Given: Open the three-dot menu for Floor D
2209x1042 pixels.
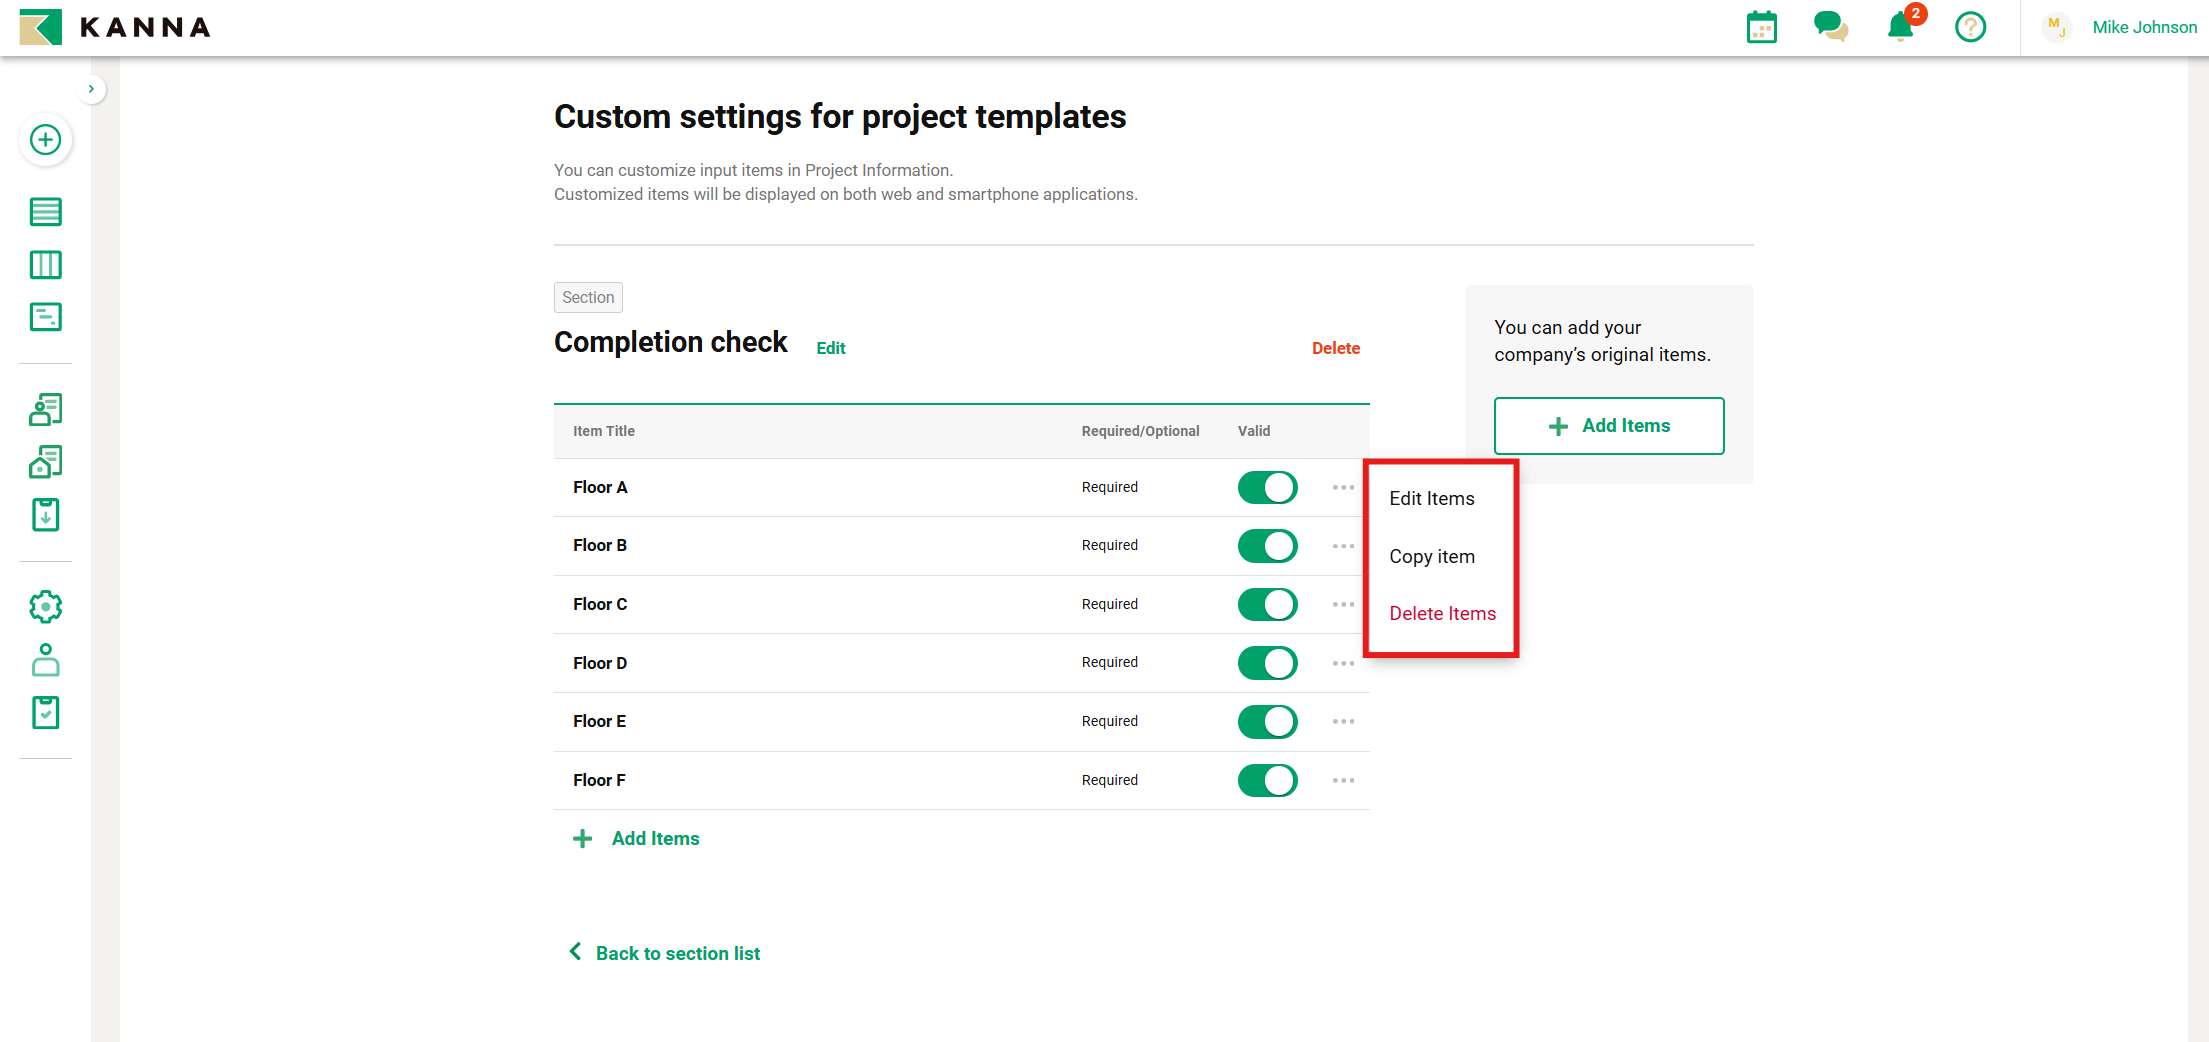Looking at the screenshot, I should tap(1343, 664).
